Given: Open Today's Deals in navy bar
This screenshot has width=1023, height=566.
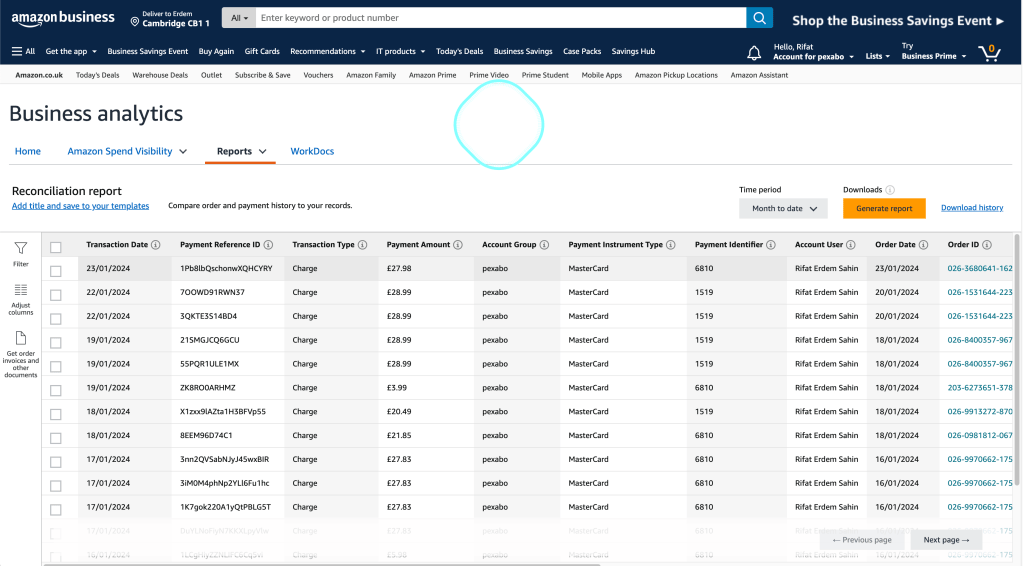Looking at the screenshot, I should pos(459,51).
